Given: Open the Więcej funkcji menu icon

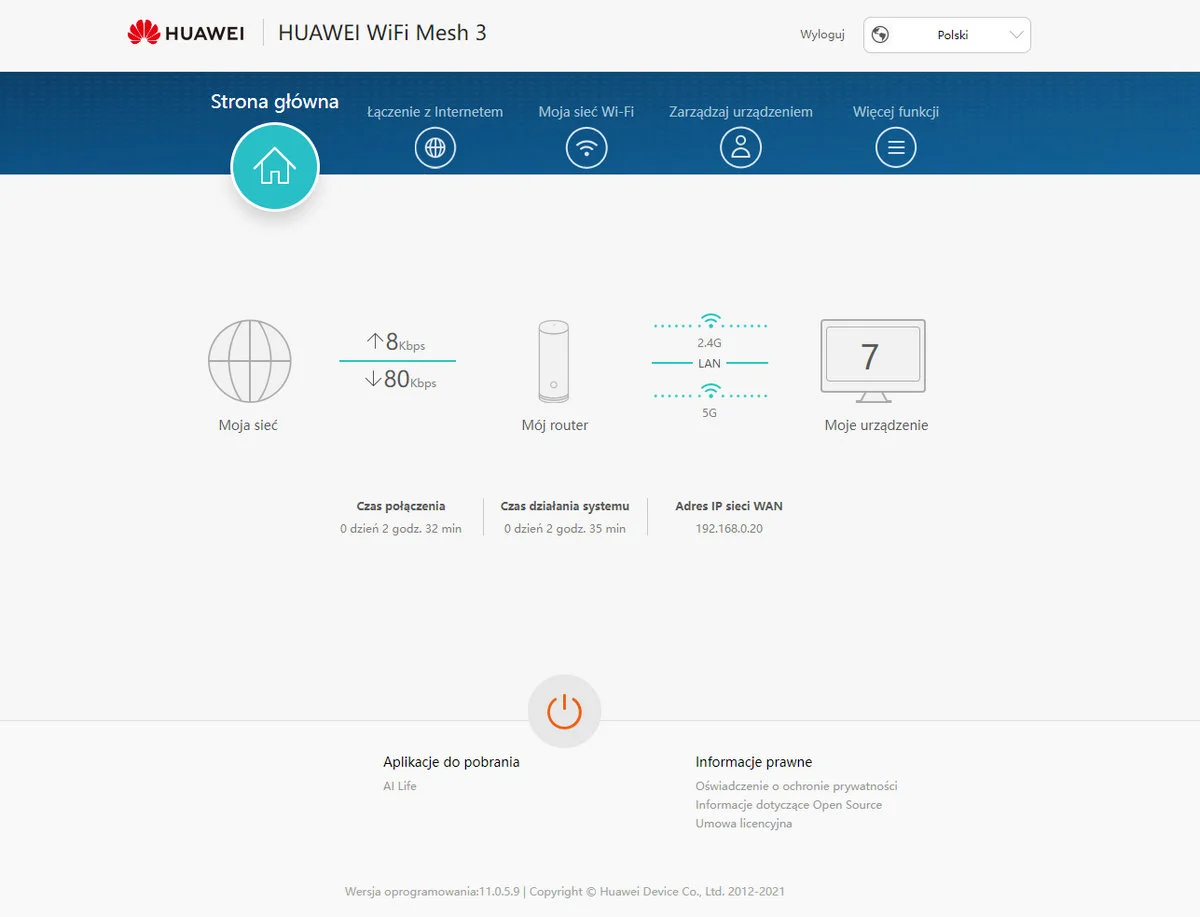Looking at the screenshot, I should [895, 147].
